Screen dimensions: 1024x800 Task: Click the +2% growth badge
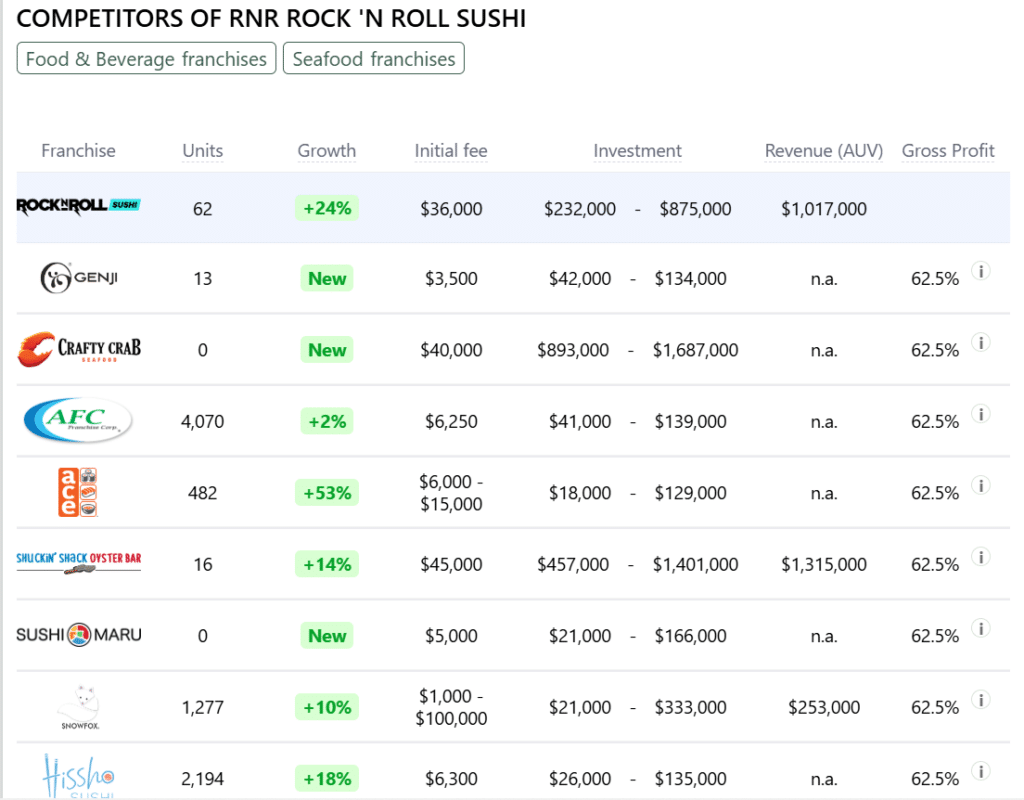[327, 422]
